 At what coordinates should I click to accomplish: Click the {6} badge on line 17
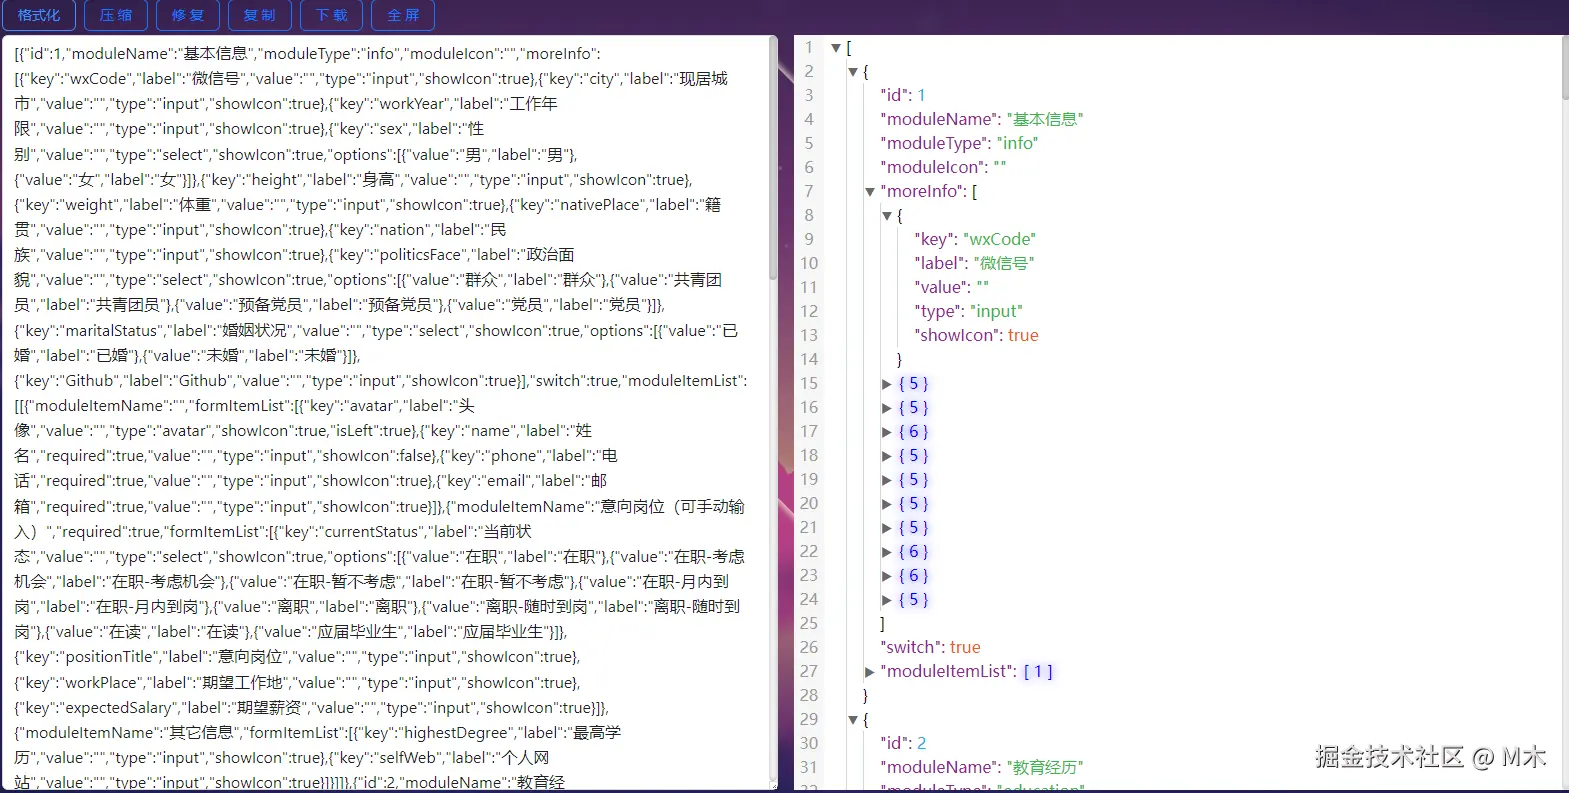coord(913,432)
